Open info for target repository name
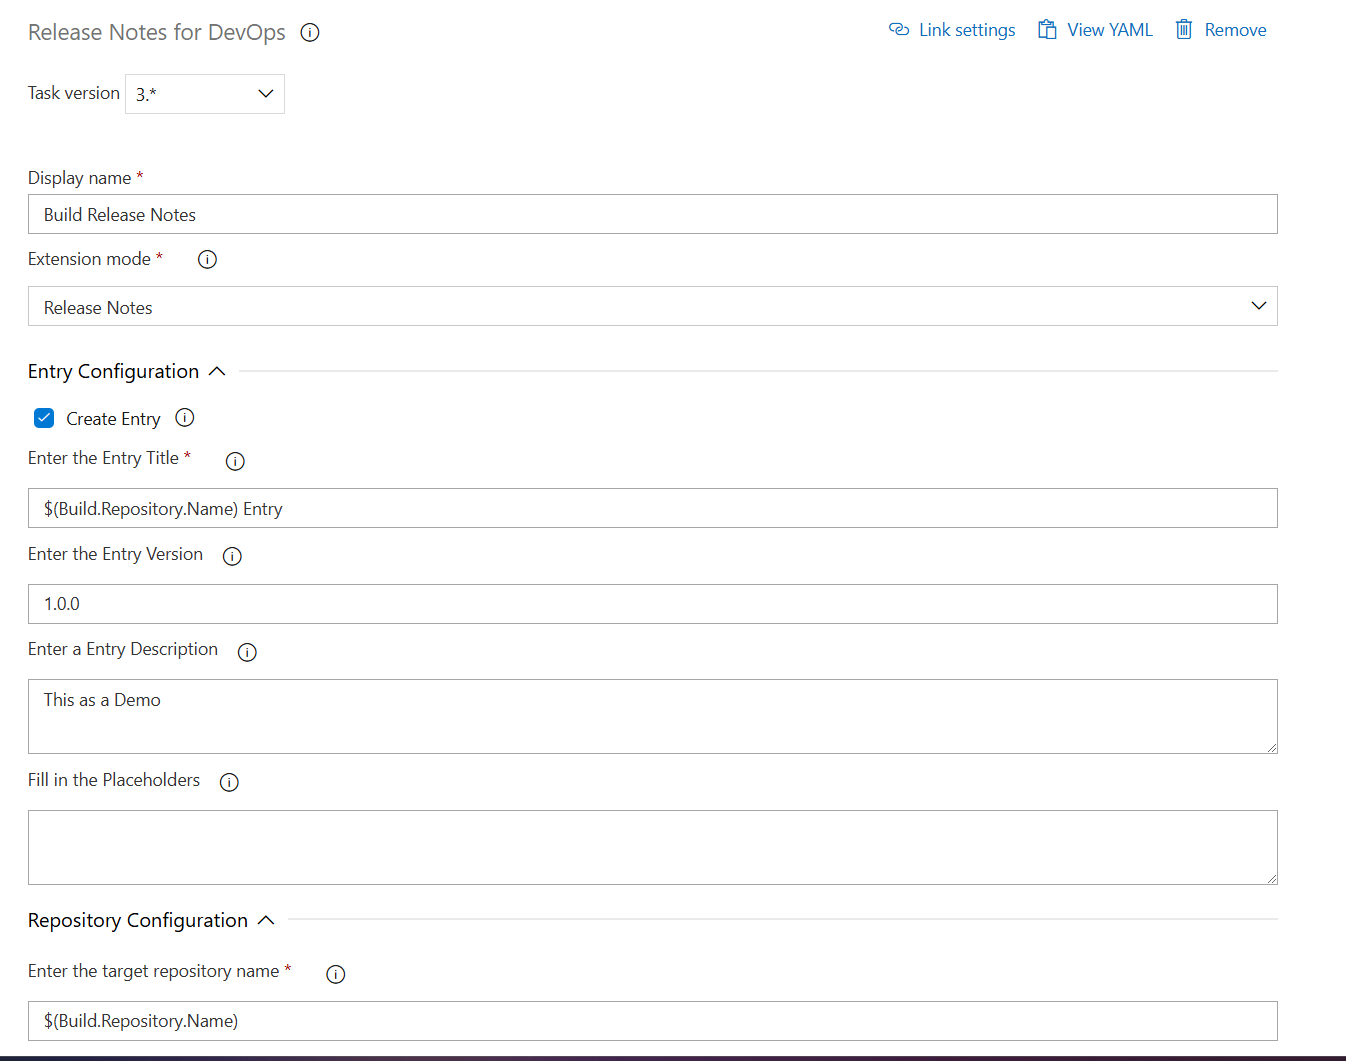 pyautogui.click(x=335, y=973)
